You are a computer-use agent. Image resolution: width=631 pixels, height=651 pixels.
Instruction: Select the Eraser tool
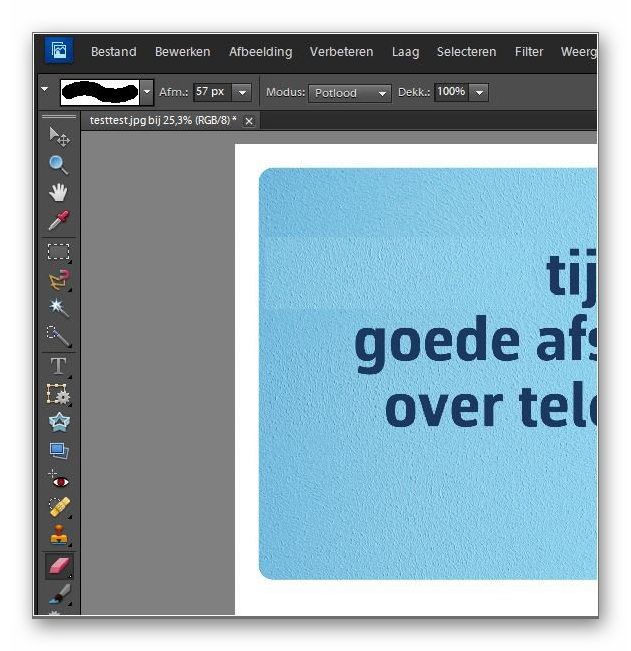(59, 567)
